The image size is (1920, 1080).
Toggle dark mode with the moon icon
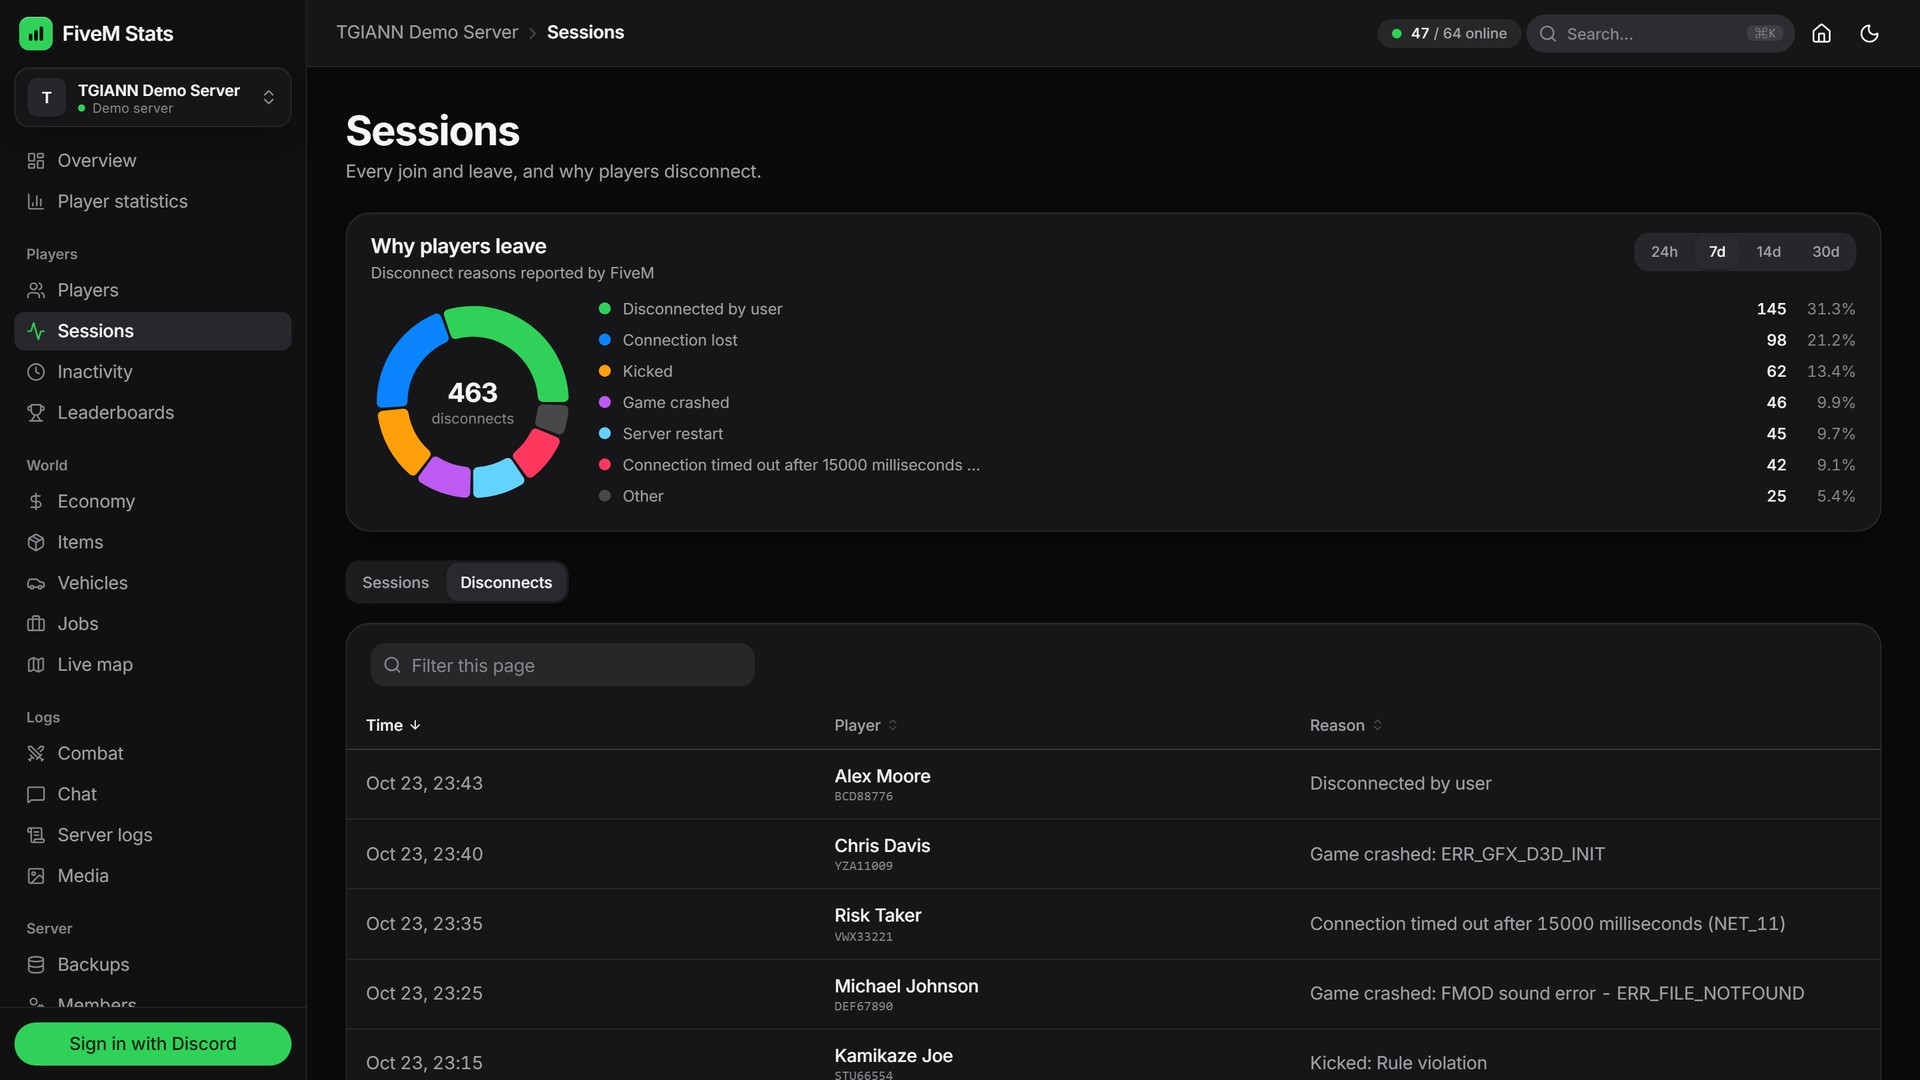pos(1869,33)
